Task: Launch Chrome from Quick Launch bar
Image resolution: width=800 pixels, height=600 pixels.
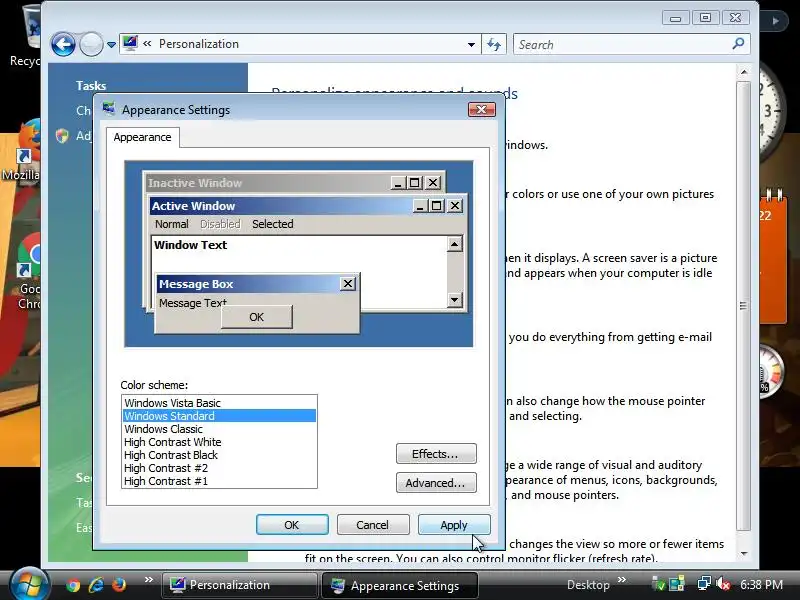Action: click(72, 585)
